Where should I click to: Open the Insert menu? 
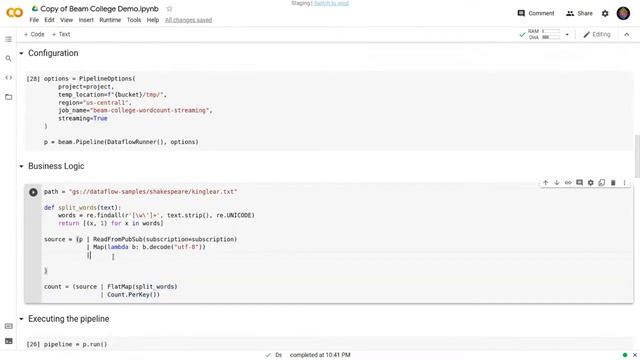(86, 20)
